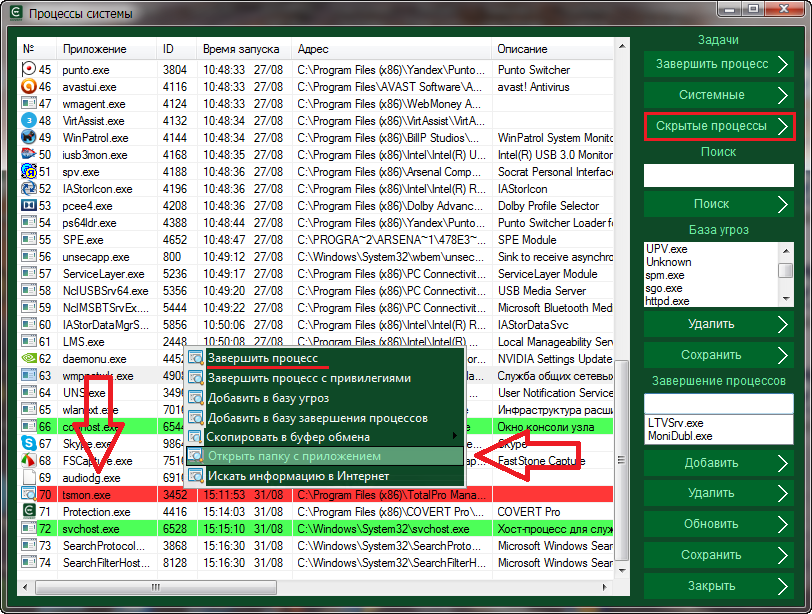Select 'Добавить в базу завершения процессов'
This screenshot has height=614, width=812.
(324, 417)
